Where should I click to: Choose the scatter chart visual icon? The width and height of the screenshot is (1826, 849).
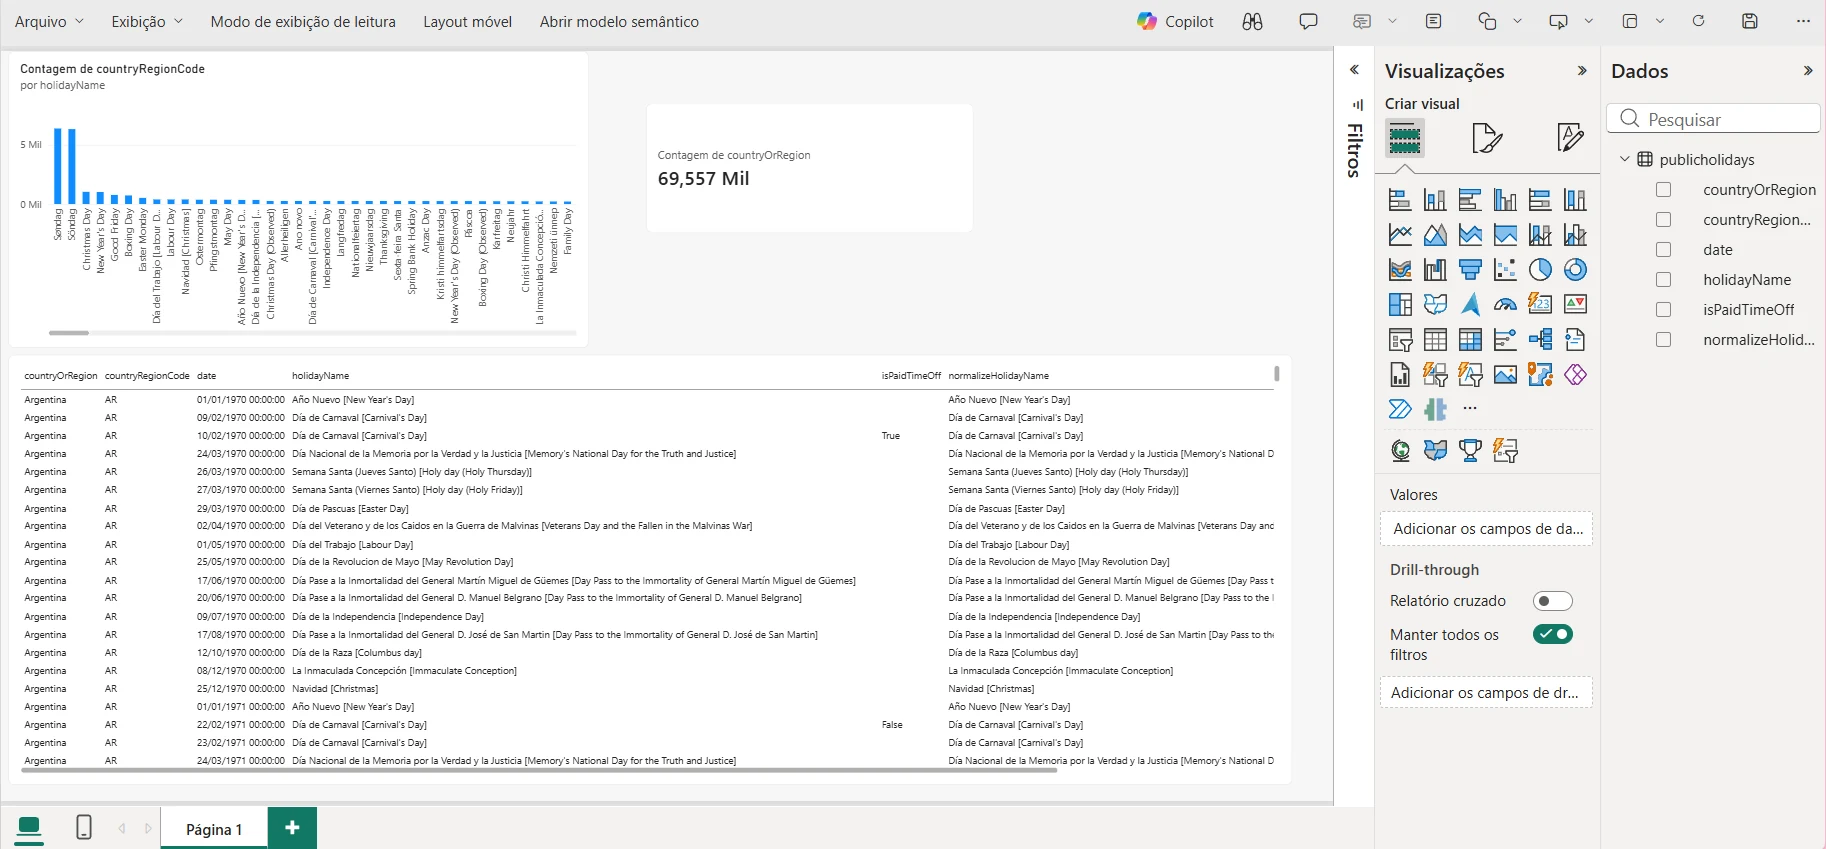tap(1505, 270)
